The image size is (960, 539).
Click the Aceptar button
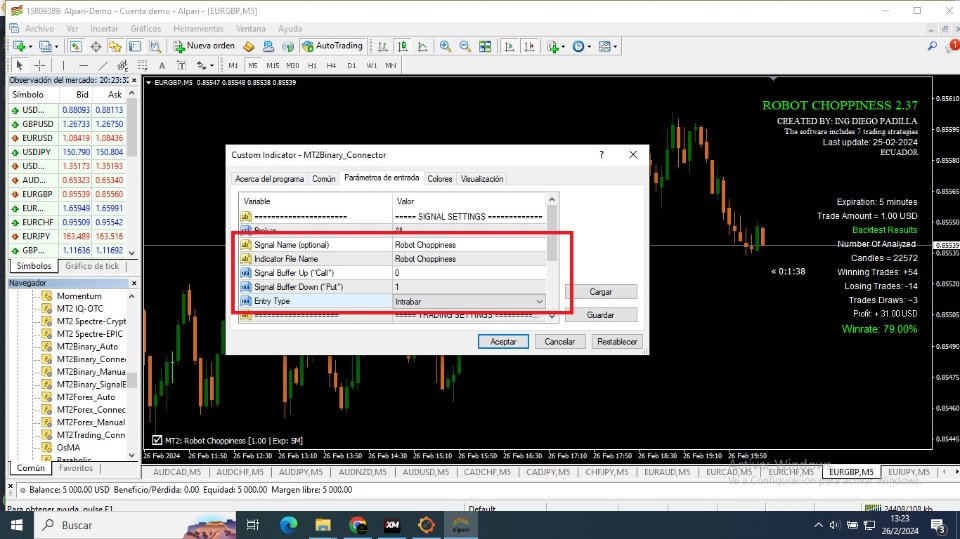(x=503, y=341)
